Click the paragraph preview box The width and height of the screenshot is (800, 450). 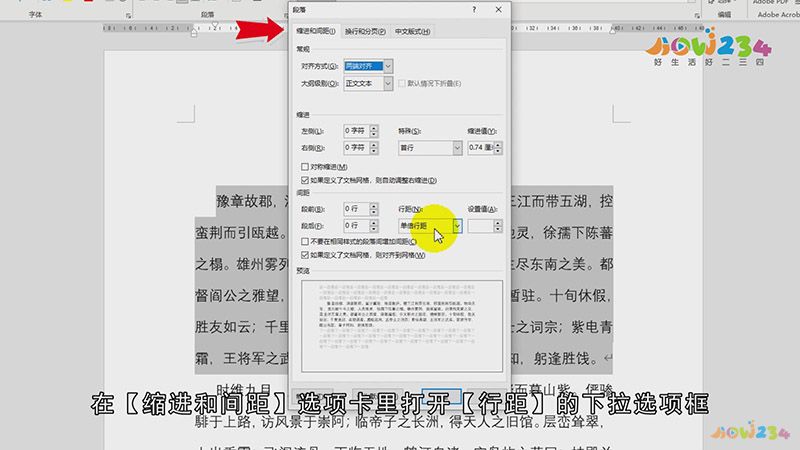(x=402, y=326)
